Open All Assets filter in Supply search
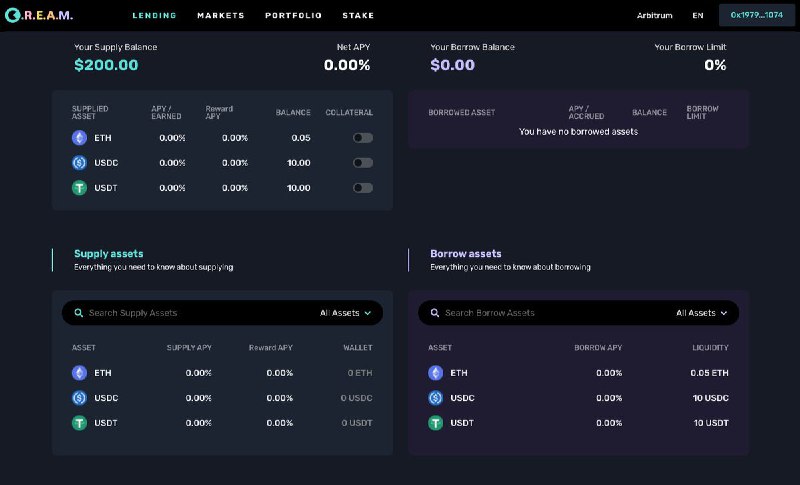The width and height of the screenshot is (800, 485). (x=345, y=313)
